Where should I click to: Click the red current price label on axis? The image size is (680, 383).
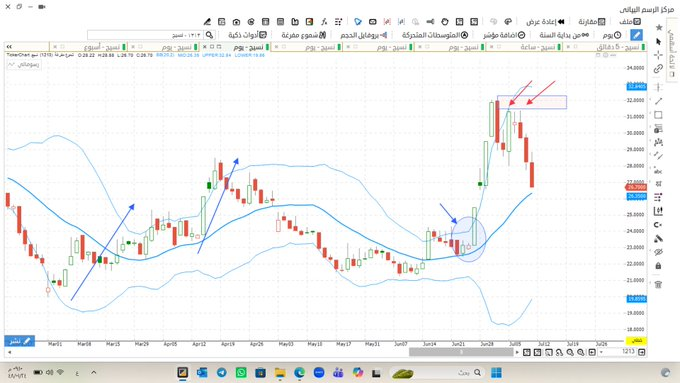636,187
